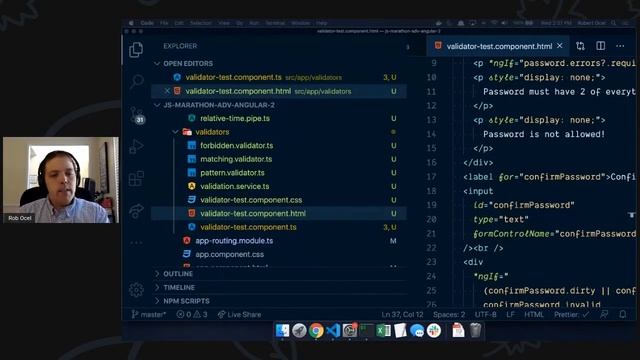Open the Help menu

321,23
